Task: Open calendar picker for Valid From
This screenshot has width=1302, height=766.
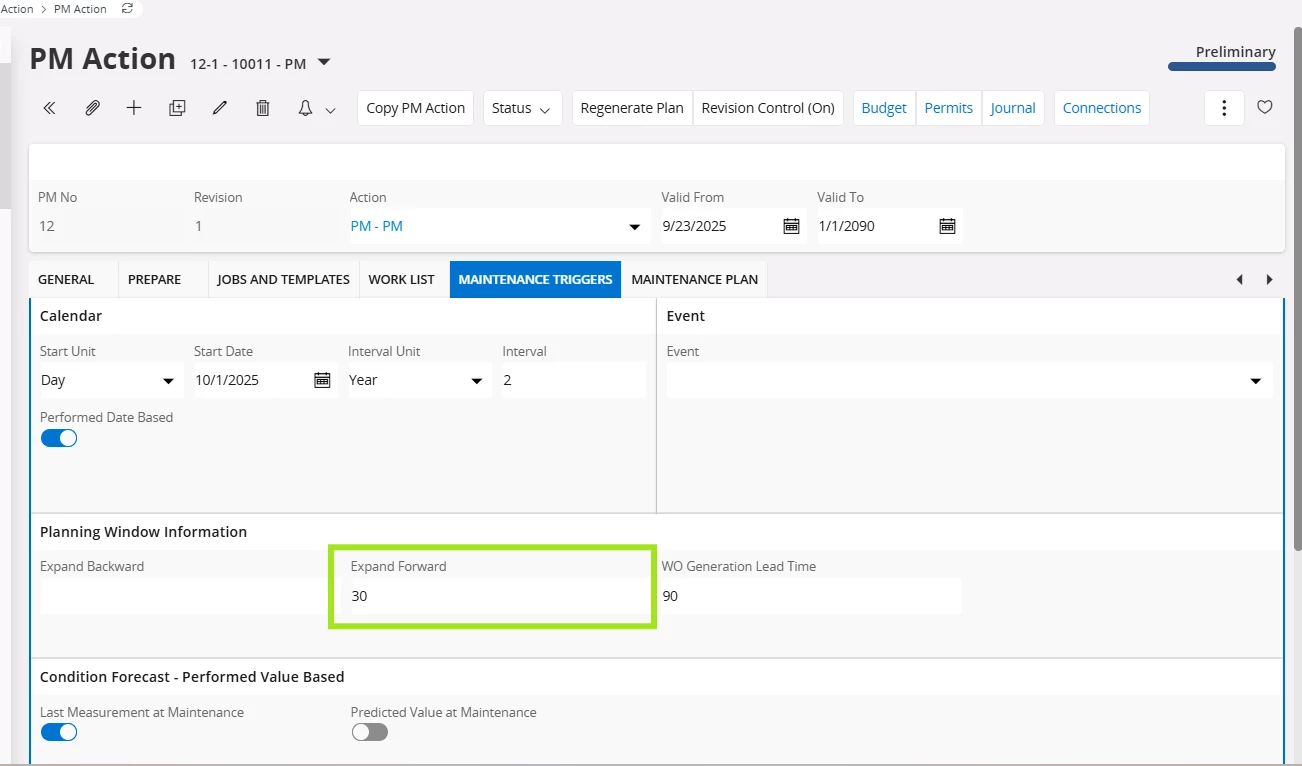Action: point(791,226)
